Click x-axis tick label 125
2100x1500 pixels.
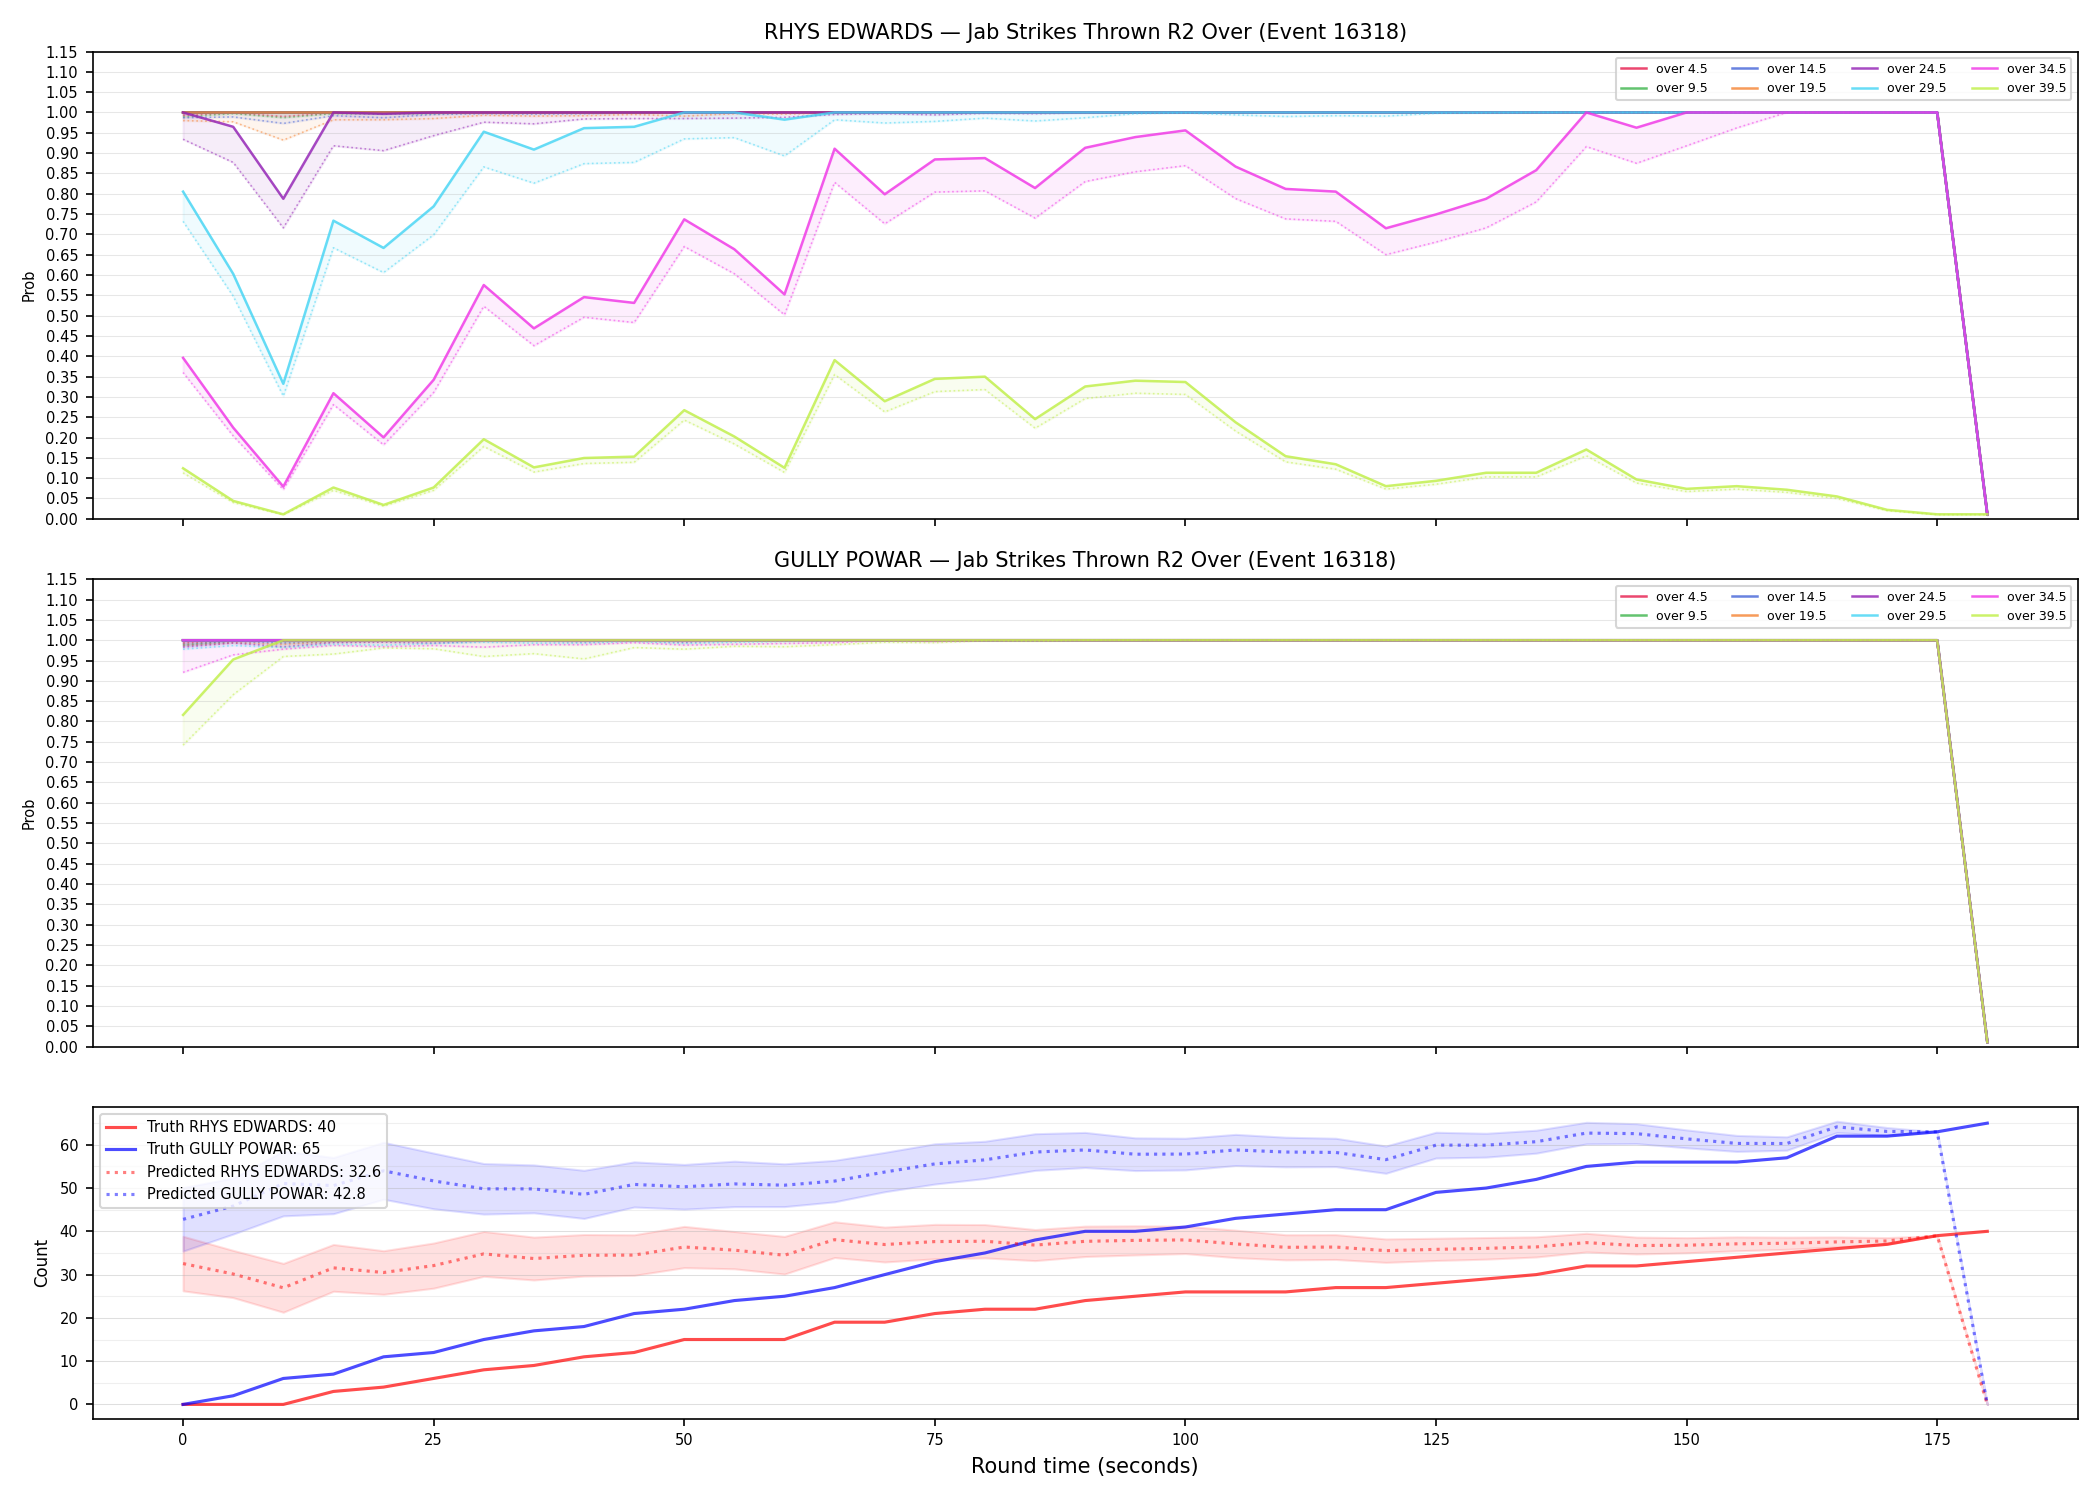pos(1436,1440)
